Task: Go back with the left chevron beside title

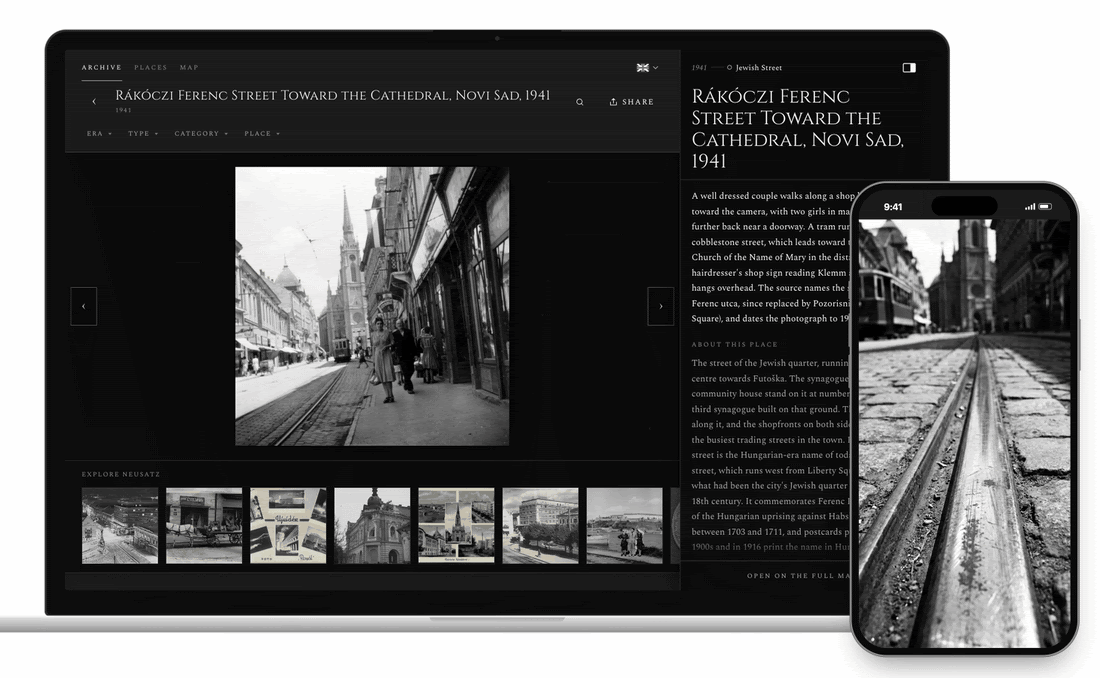Action: (94, 101)
